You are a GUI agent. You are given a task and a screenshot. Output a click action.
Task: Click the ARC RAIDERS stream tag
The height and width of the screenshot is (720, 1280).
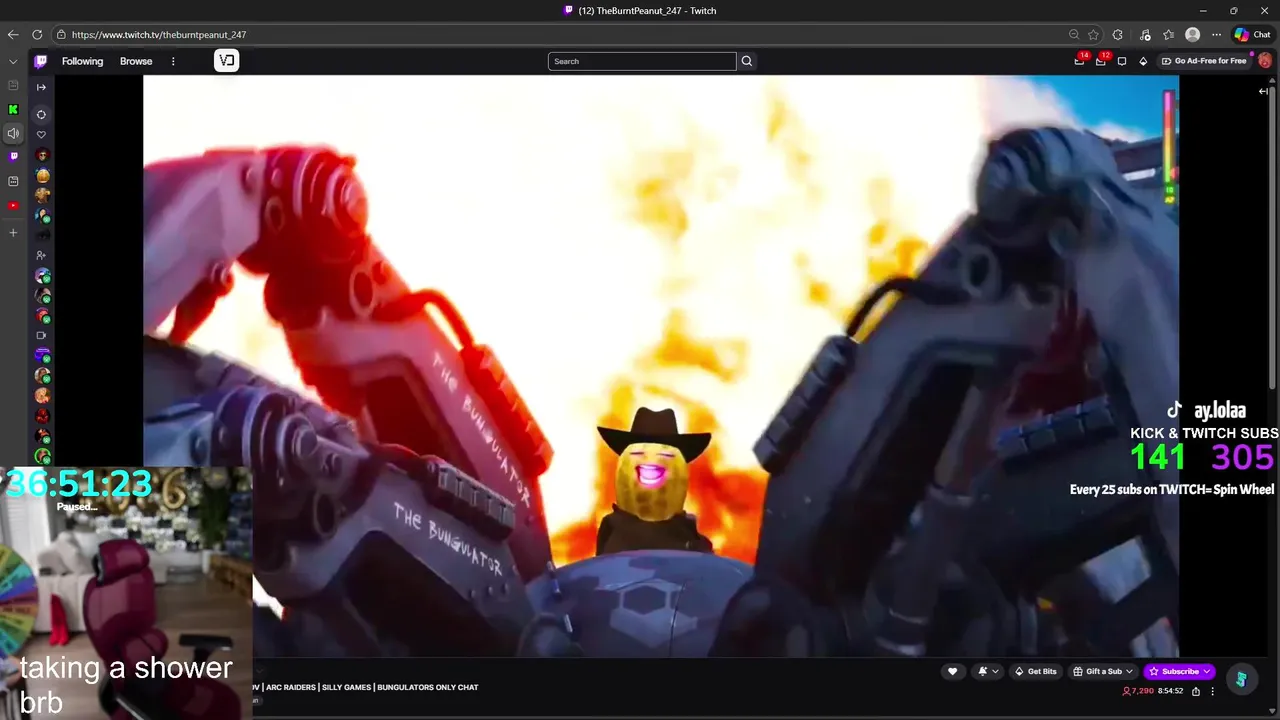pos(291,687)
